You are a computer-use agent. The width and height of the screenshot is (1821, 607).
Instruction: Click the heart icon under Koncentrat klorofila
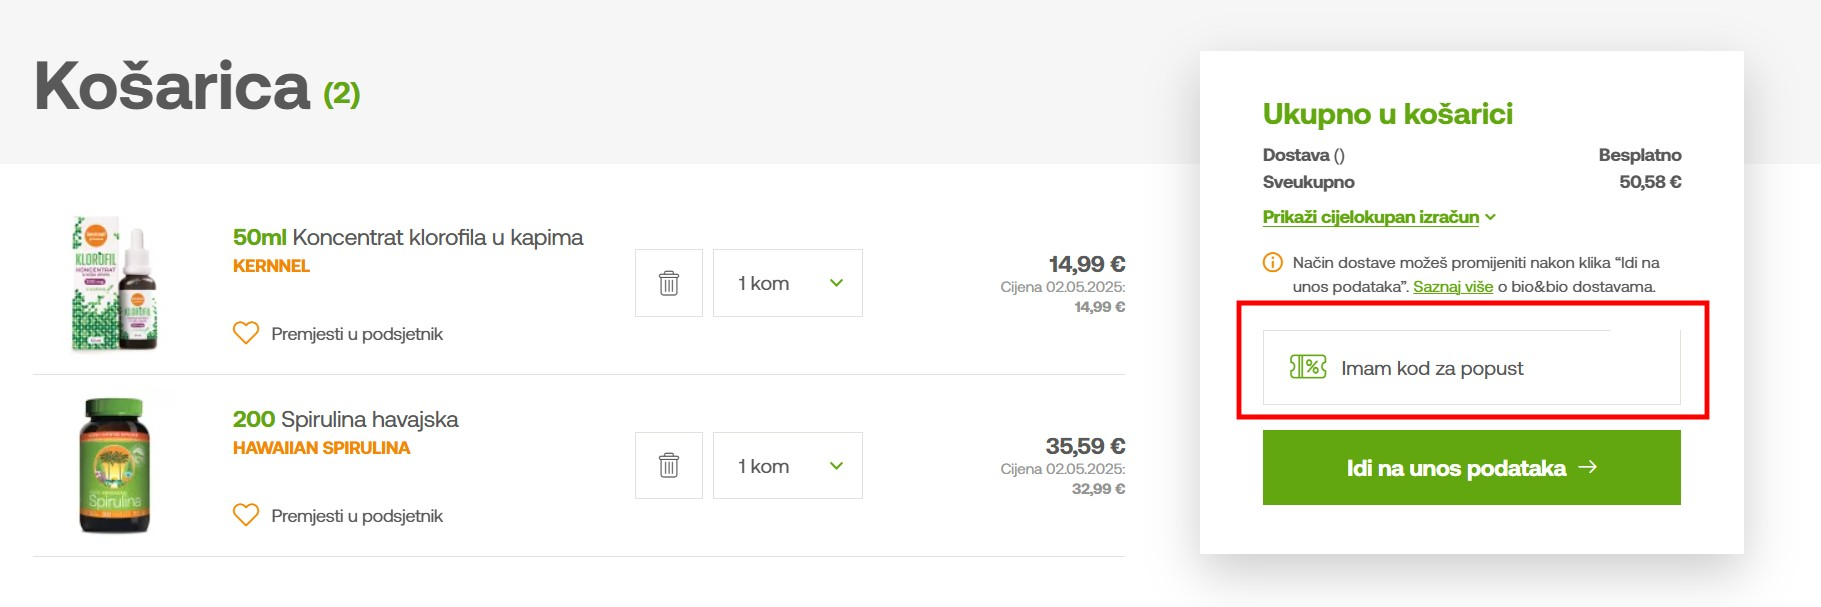point(246,333)
